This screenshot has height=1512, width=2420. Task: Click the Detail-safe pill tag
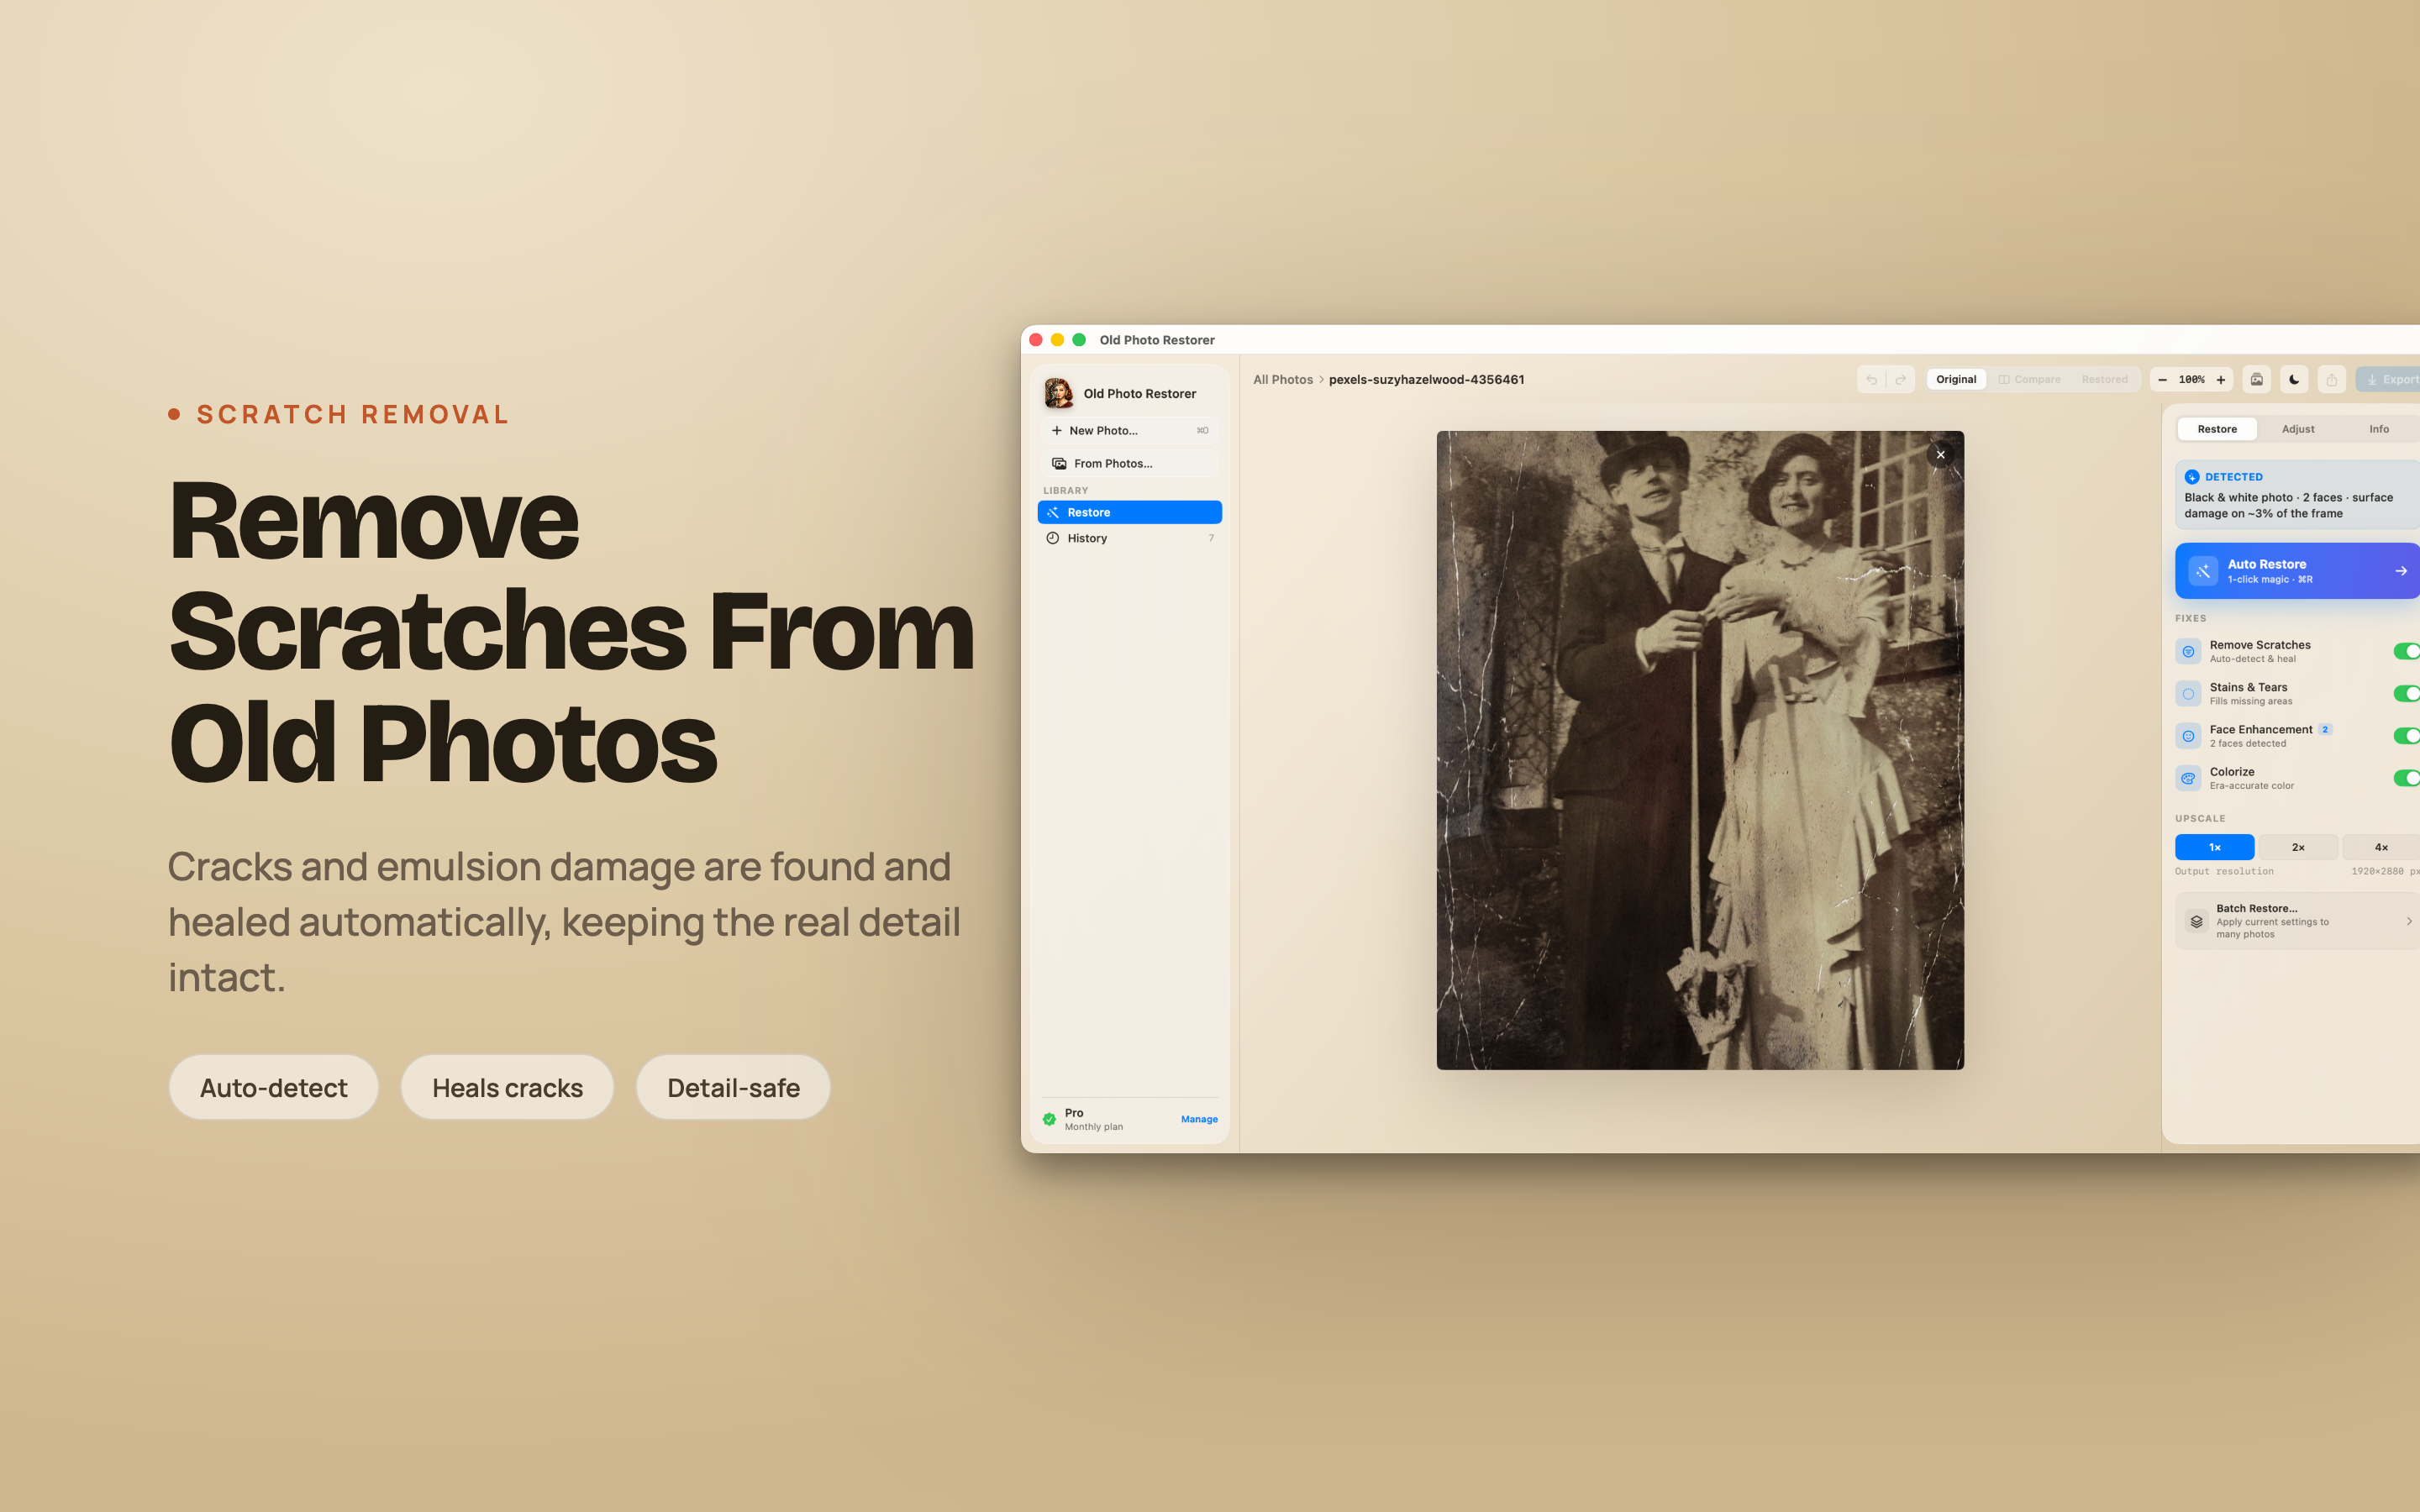point(733,1087)
